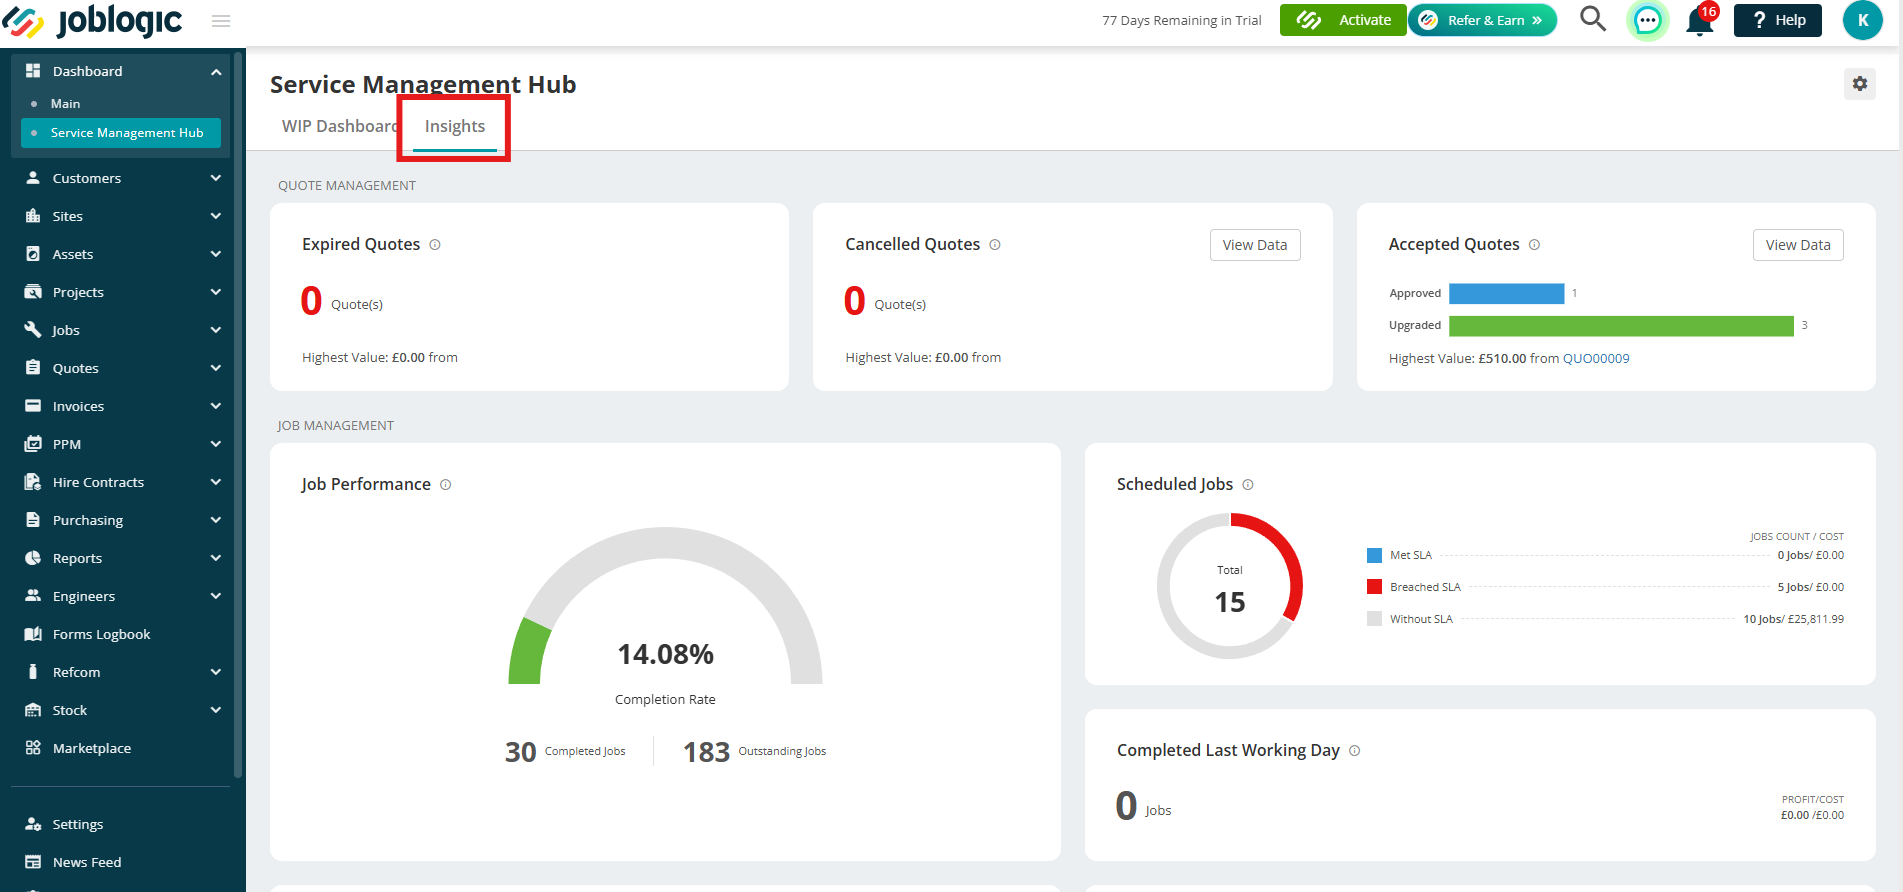Image resolution: width=1903 pixels, height=892 pixels.
Task: Click the blue Approved quotes bar
Action: point(1506,294)
